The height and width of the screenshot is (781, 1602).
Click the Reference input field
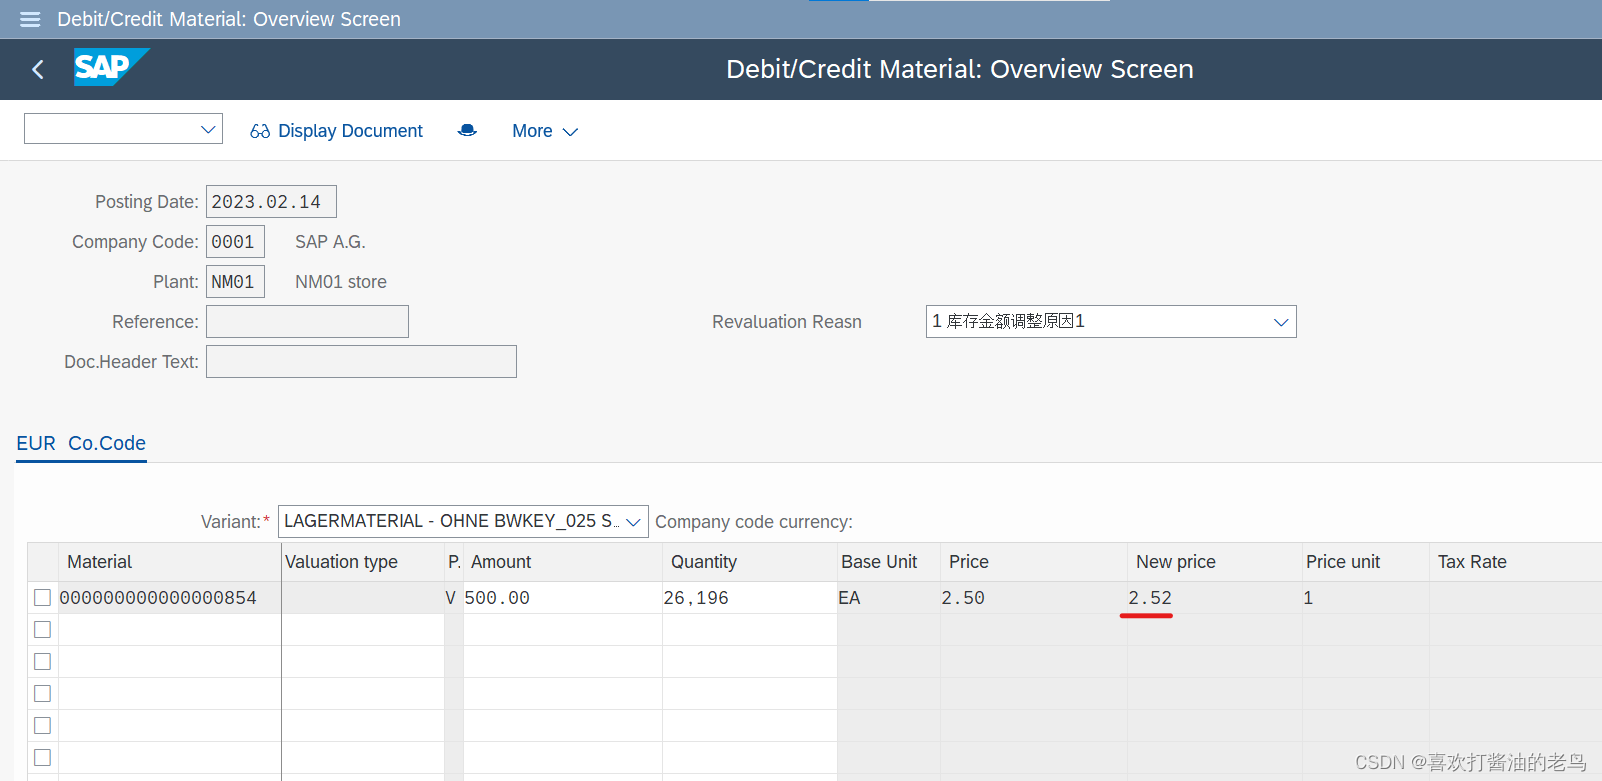[x=307, y=321]
